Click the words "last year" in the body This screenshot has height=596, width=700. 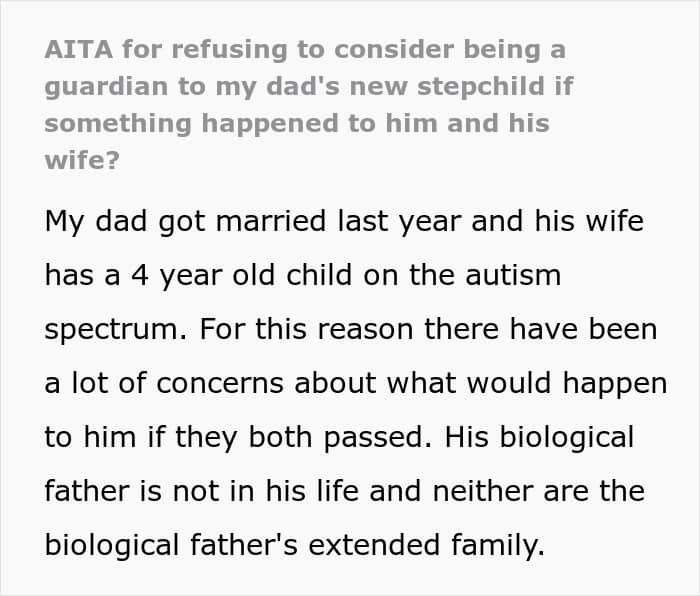coord(379,221)
